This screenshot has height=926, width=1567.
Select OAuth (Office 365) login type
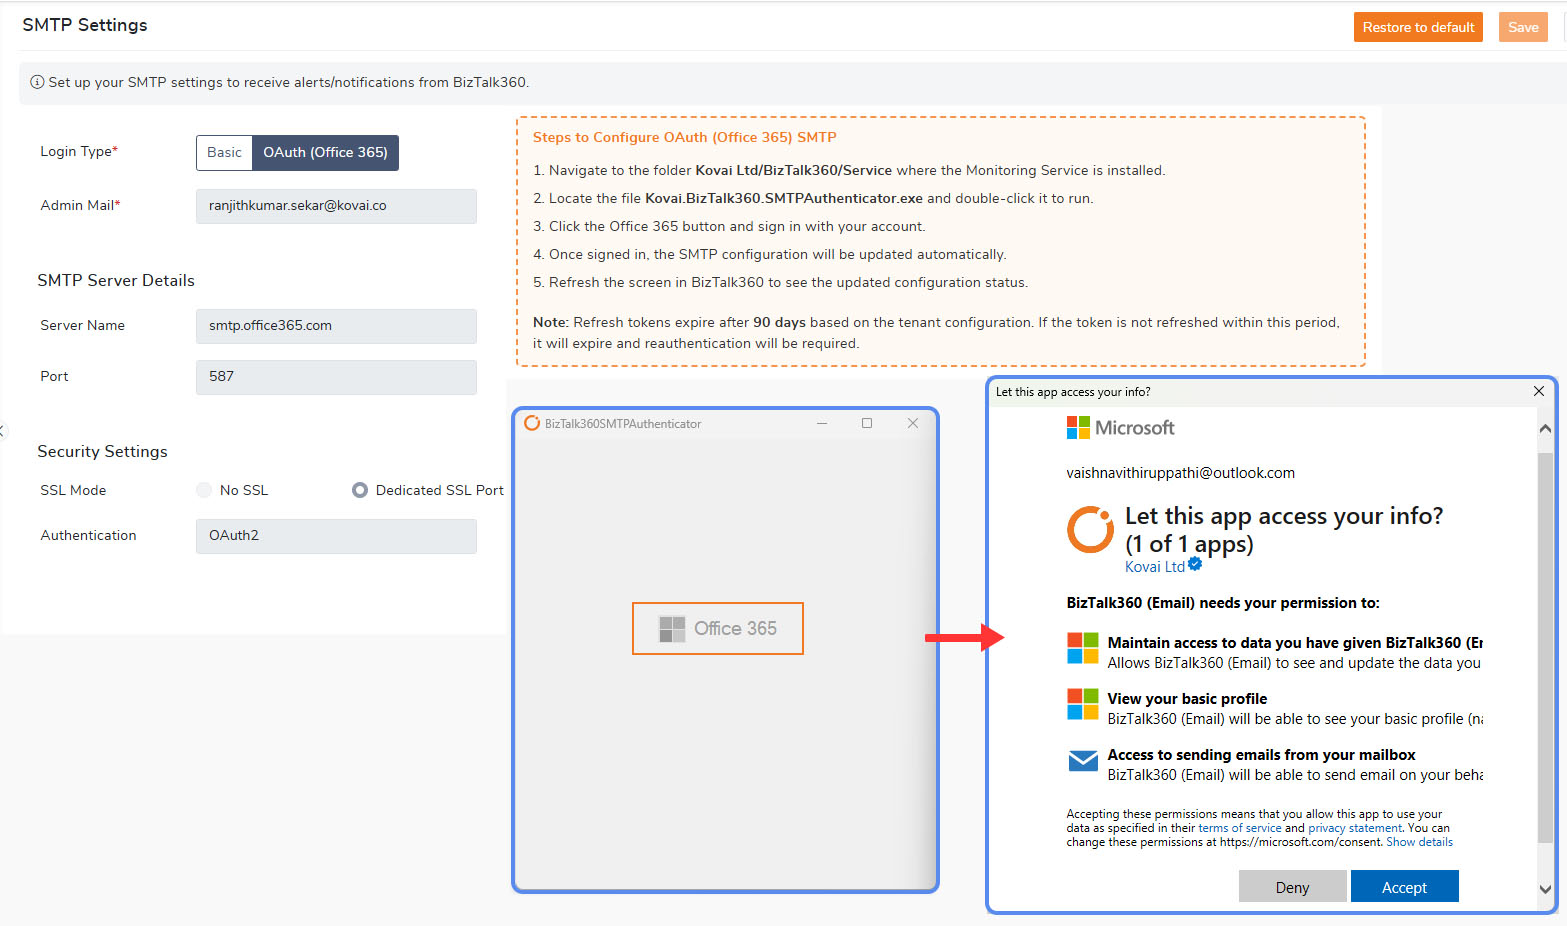click(x=325, y=153)
